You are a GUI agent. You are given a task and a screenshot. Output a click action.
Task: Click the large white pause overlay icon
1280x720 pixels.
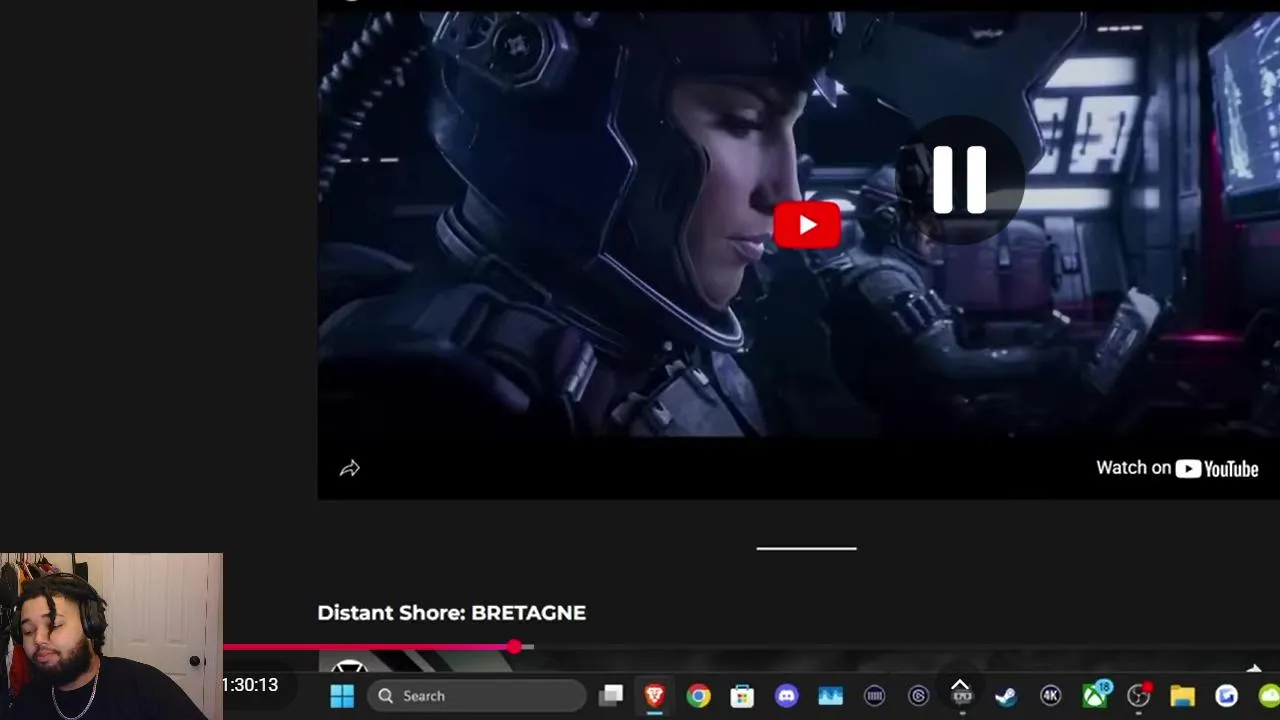(959, 180)
